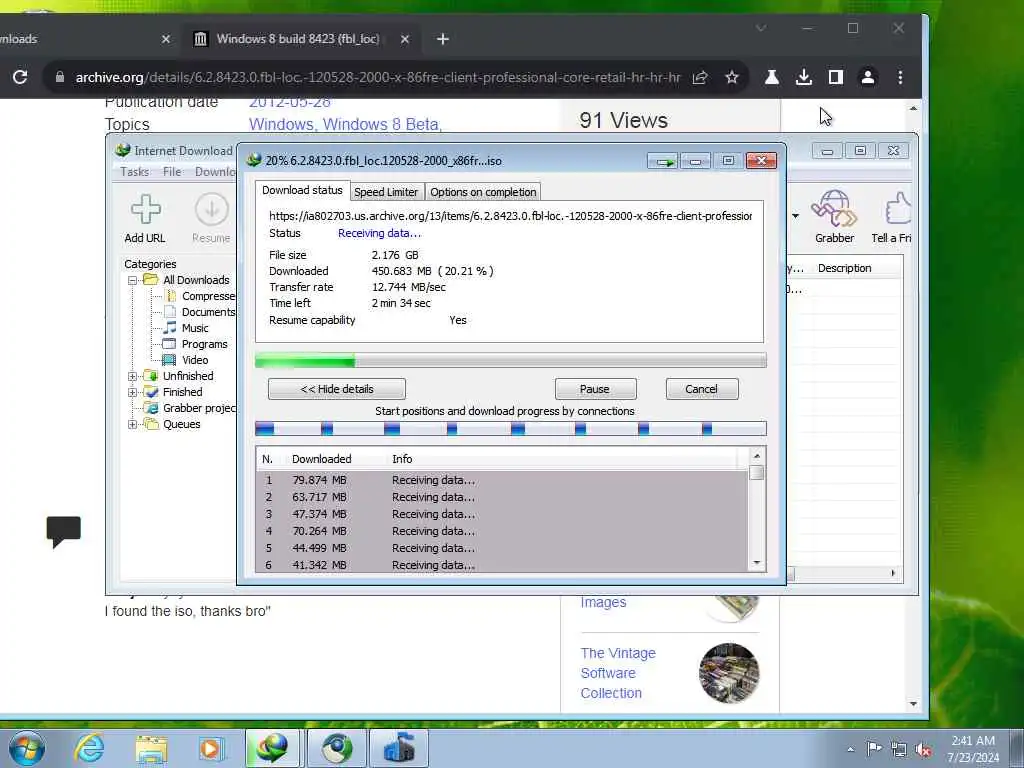This screenshot has height=768, width=1024.
Task: Open the Tasks menu in IDM
Action: pos(135,172)
